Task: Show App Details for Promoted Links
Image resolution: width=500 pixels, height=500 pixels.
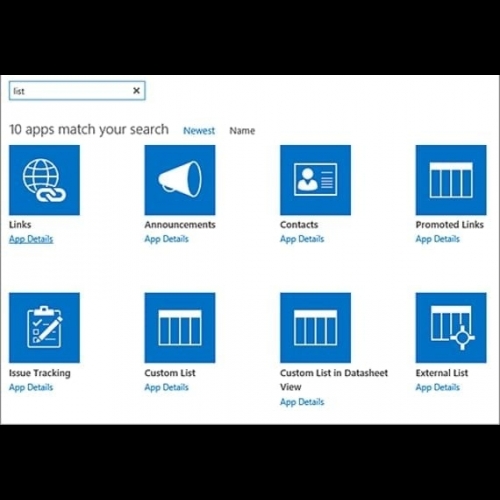Action: click(438, 239)
